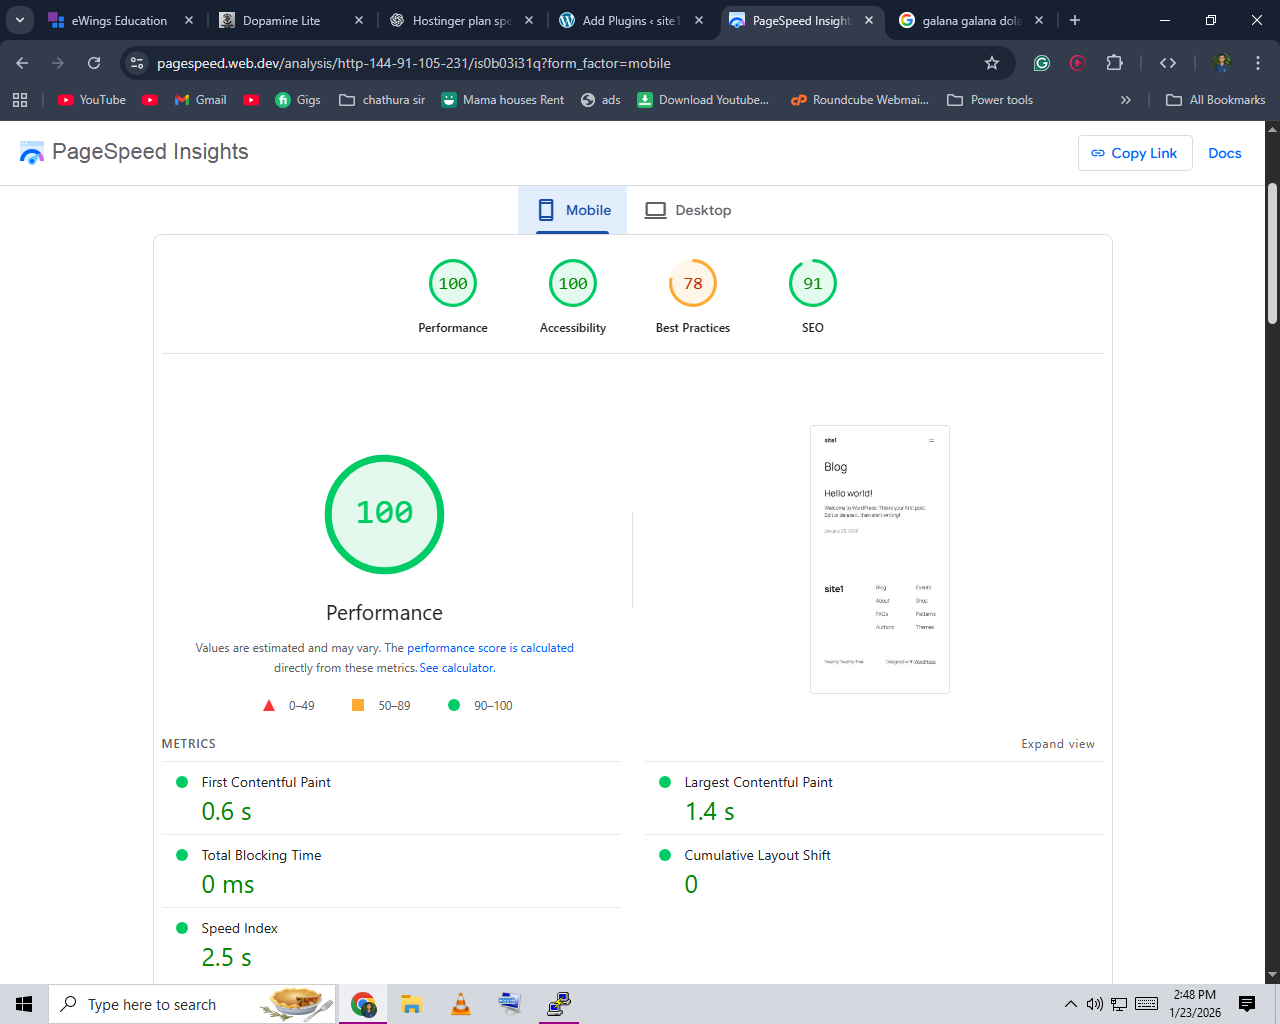Switch to the Dopamine Lite tab
This screenshot has height=1024, width=1280.
coord(280,20)
